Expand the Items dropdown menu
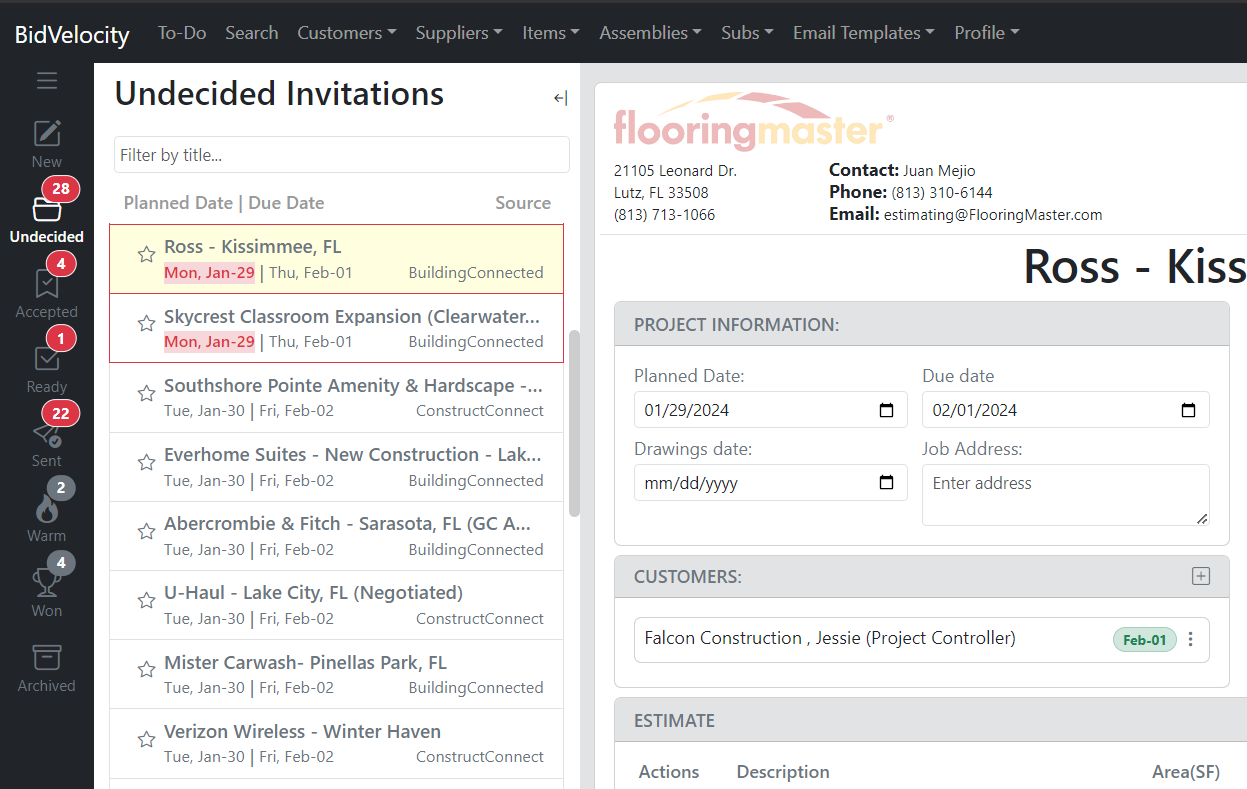1247x789 pixels. click(x=551, y=33)
